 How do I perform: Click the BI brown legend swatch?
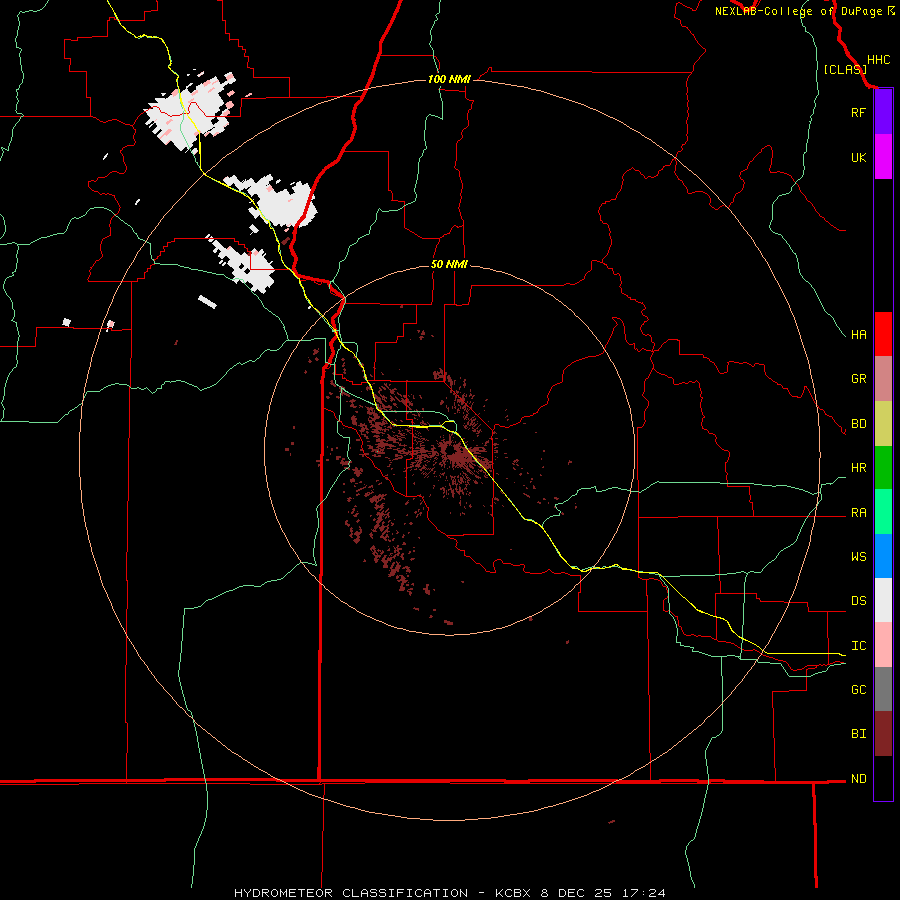(883, 734)
